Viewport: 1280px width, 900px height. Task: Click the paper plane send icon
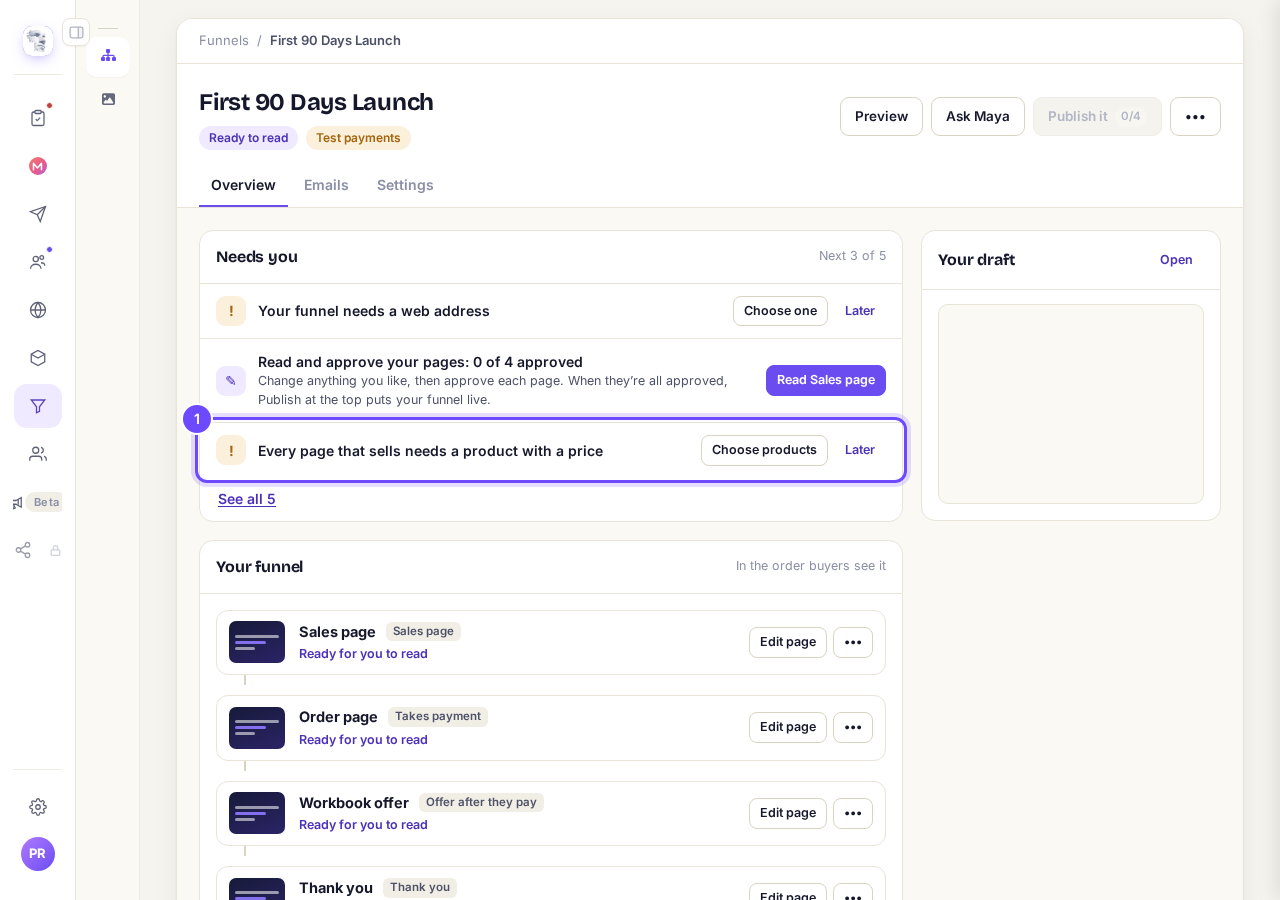tap(38, 214)
